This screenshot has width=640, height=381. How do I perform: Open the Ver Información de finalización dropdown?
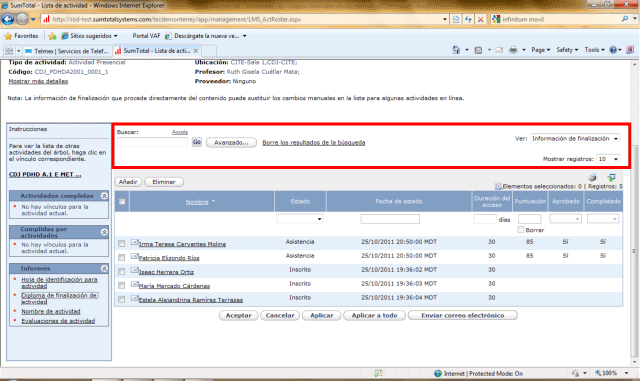click(575, 138)
